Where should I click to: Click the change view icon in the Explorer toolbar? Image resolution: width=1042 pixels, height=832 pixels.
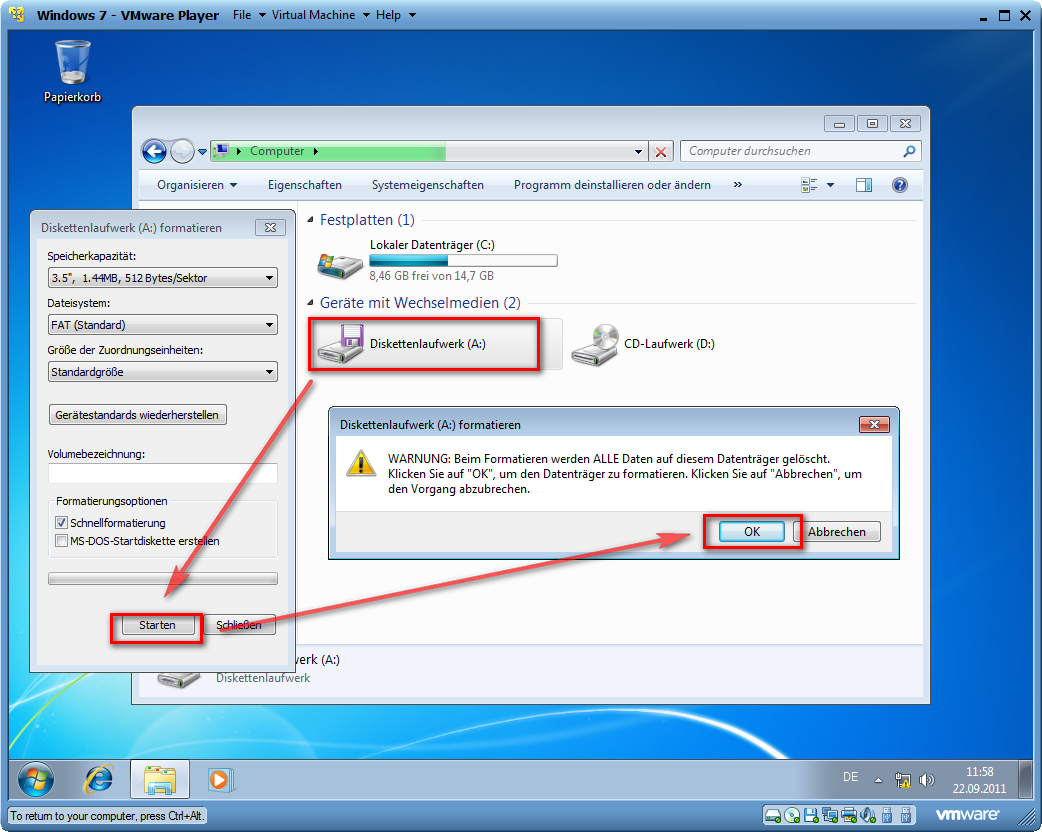pyautogui.click(x=809, y=185)
